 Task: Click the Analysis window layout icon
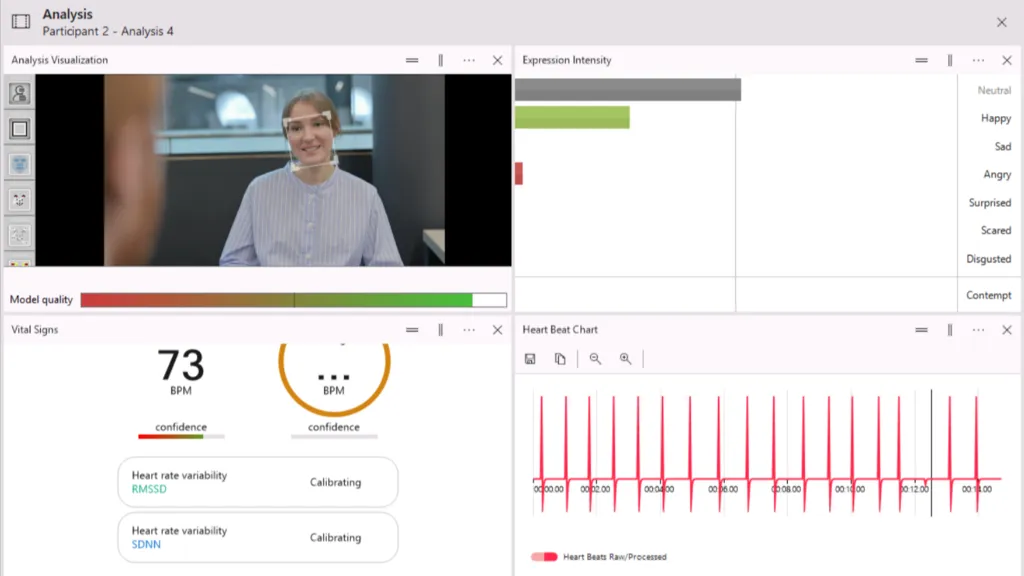[20, 21]
